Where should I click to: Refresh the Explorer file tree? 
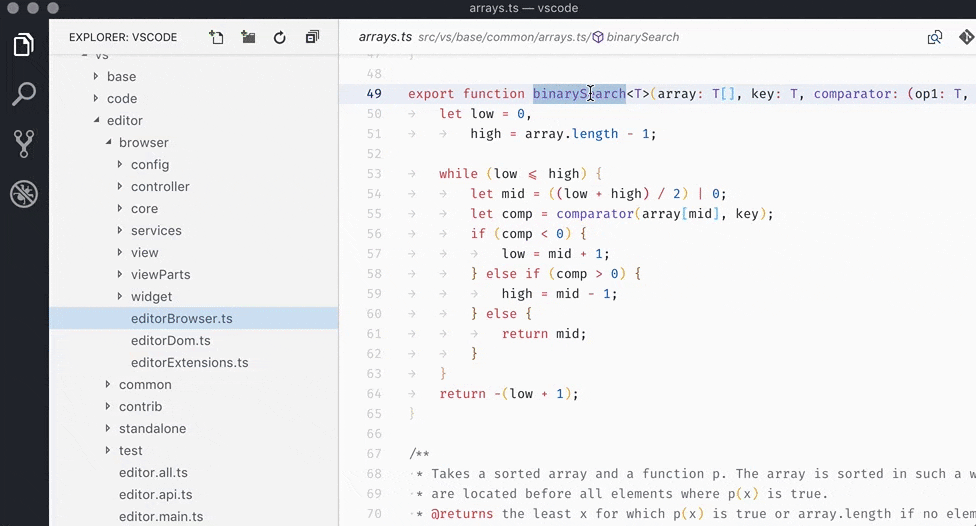280,37
